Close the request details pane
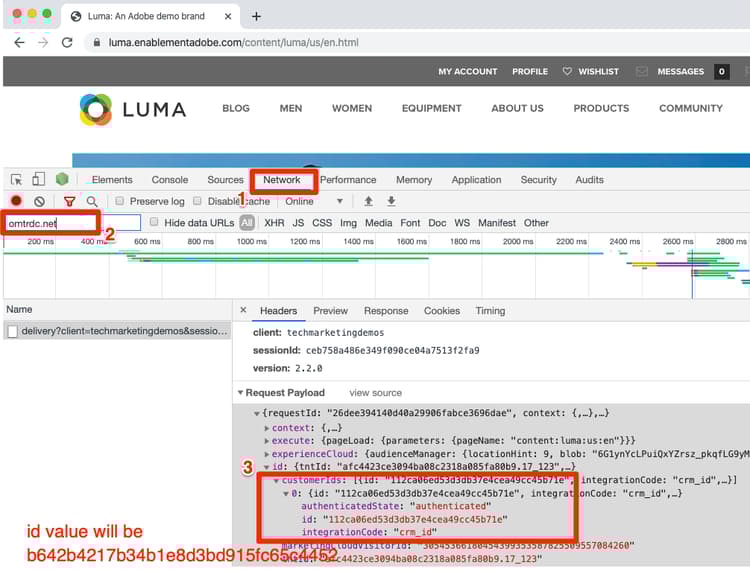This screenshot has width=750, height=571. pyautogui.click(x=243, y=310)
